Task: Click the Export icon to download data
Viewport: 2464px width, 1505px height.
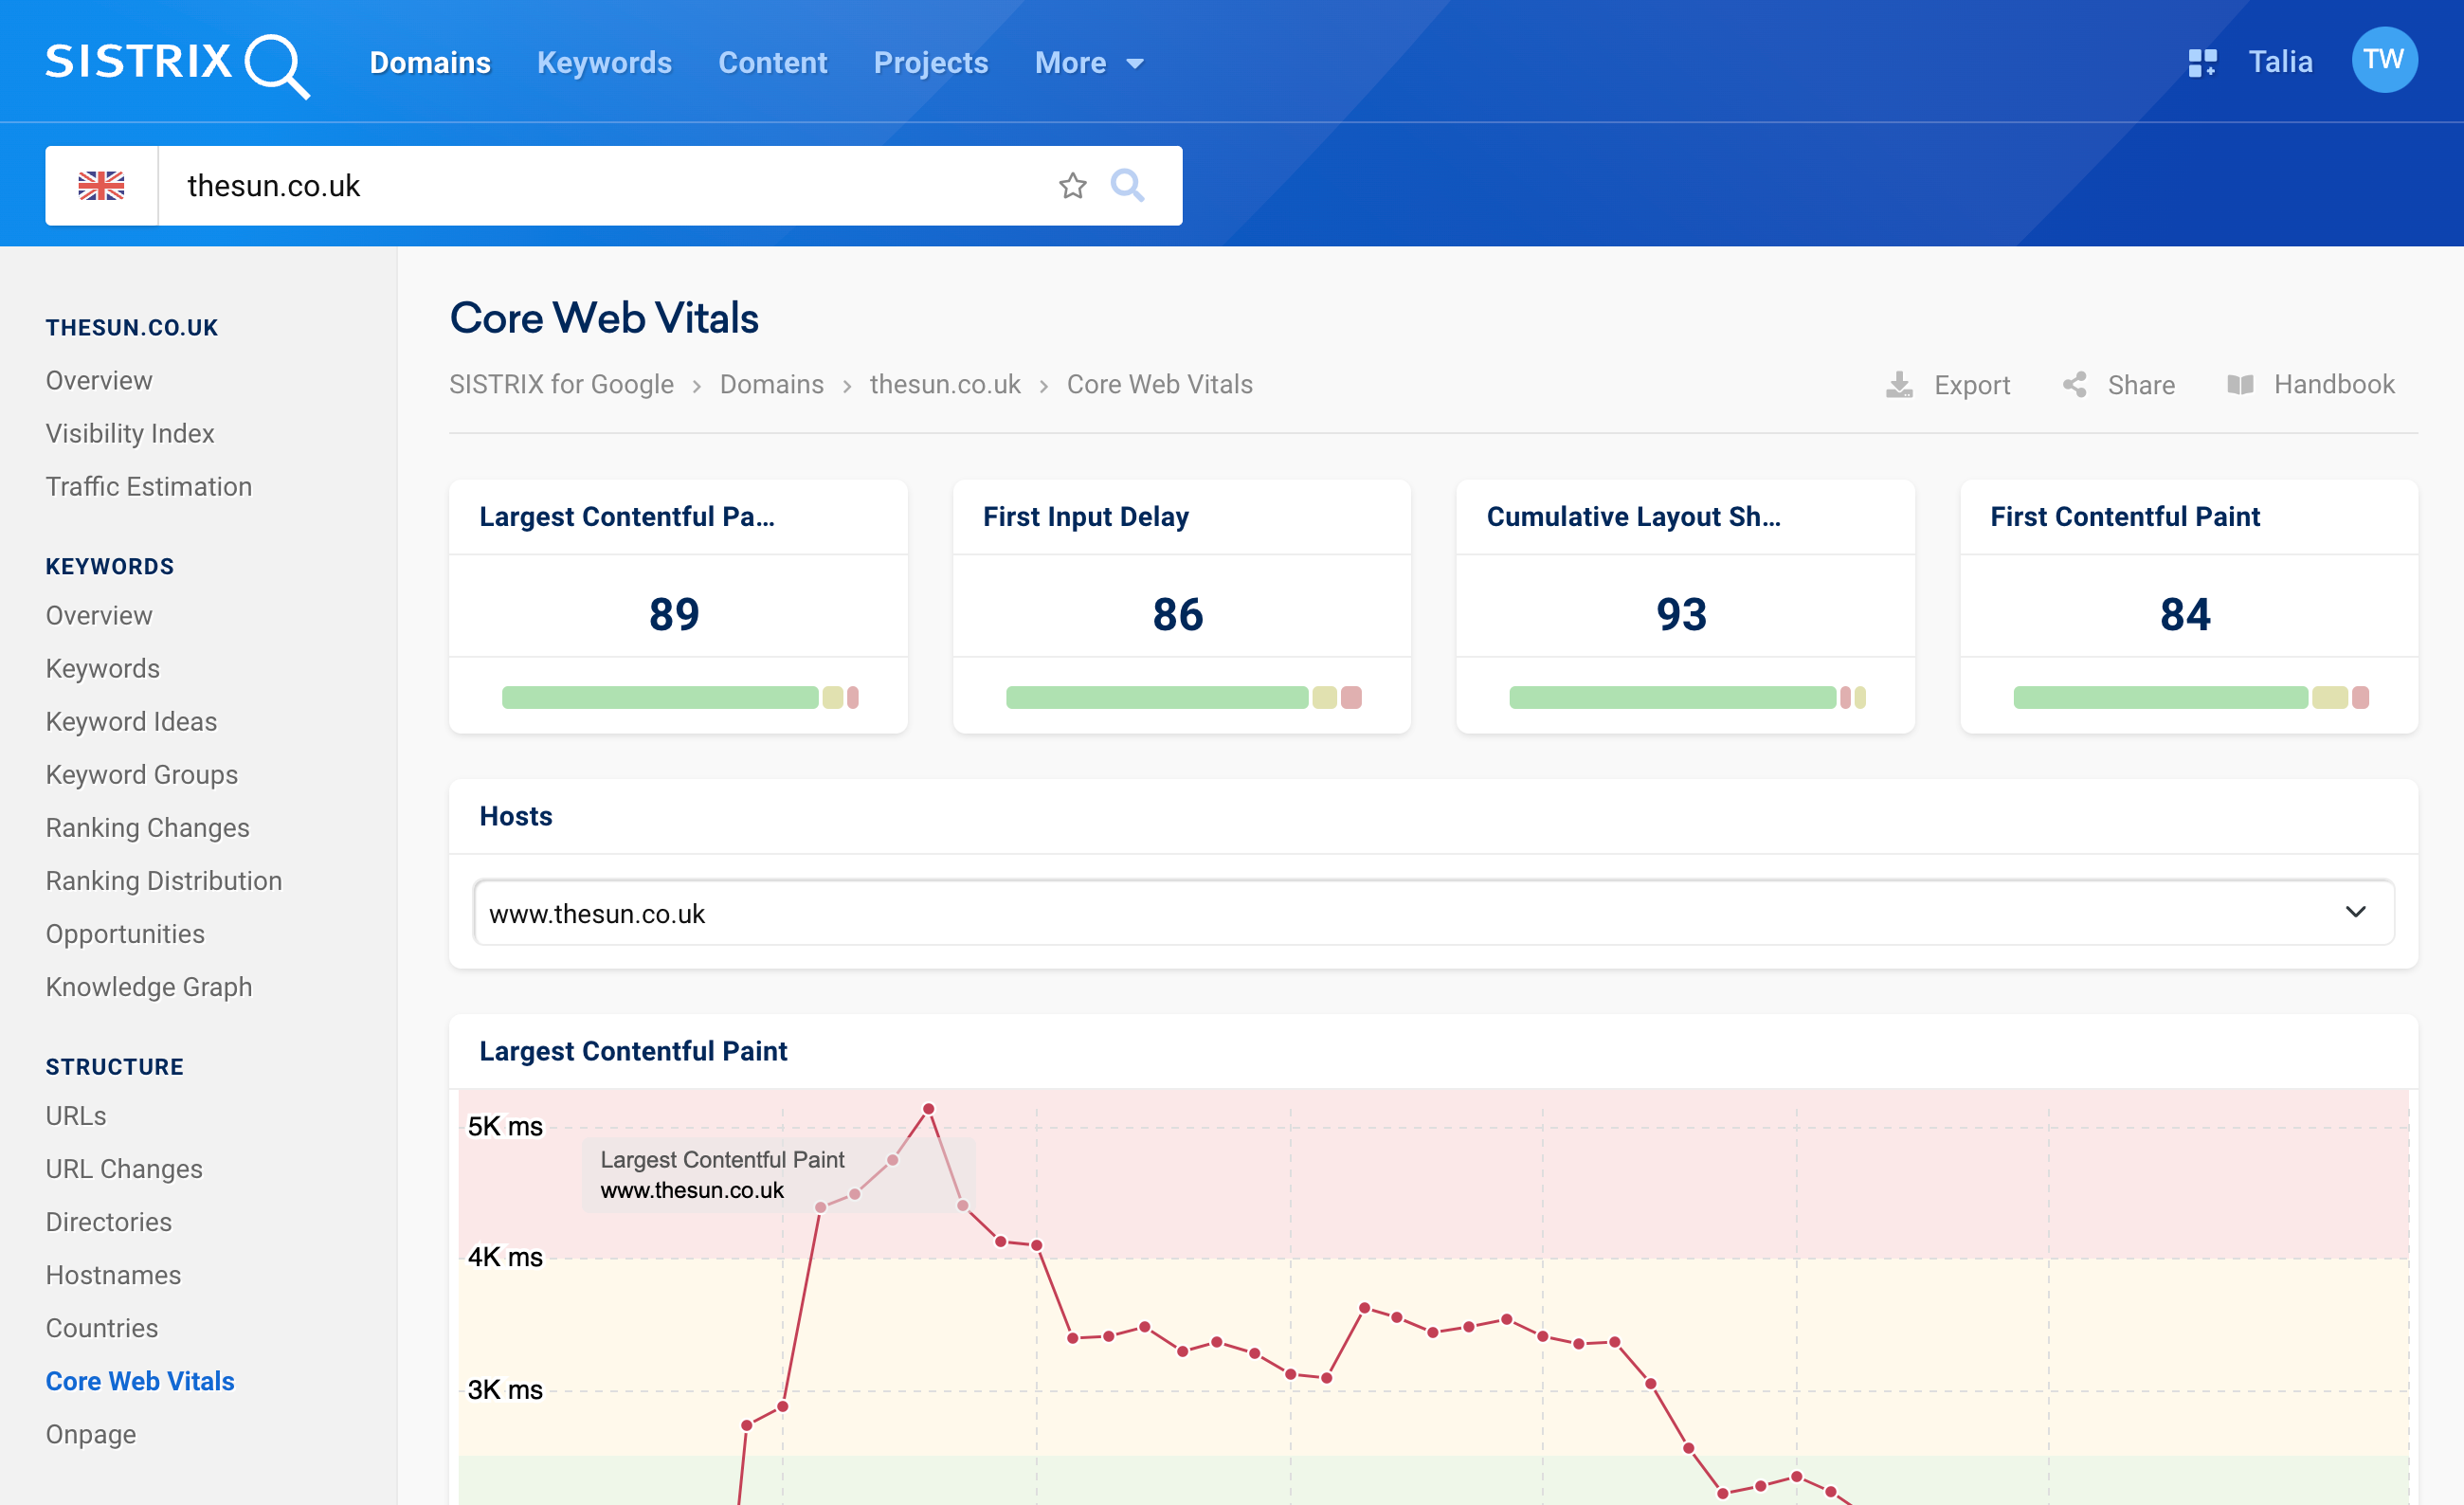Action: click(1897, 382)
